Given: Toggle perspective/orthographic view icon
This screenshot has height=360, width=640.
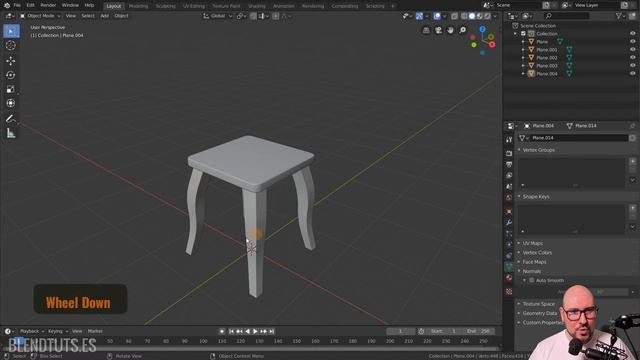Looking at the screenshot, I should 426,30.
